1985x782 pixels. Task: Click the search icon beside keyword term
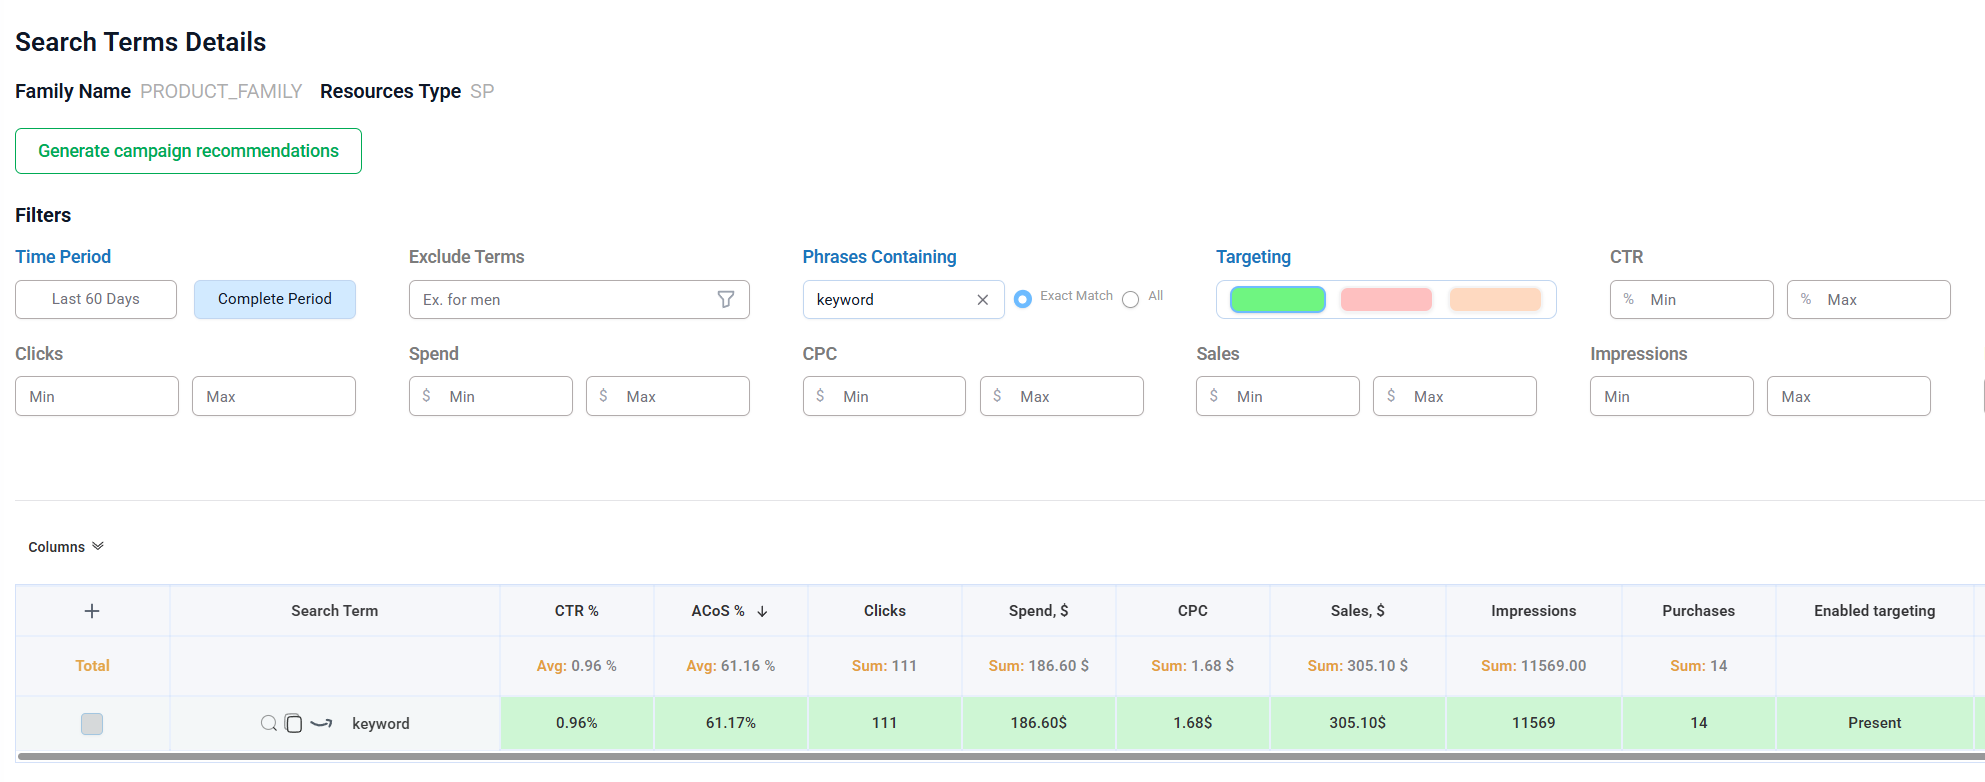pyautogui.click(x=268, y=723)
